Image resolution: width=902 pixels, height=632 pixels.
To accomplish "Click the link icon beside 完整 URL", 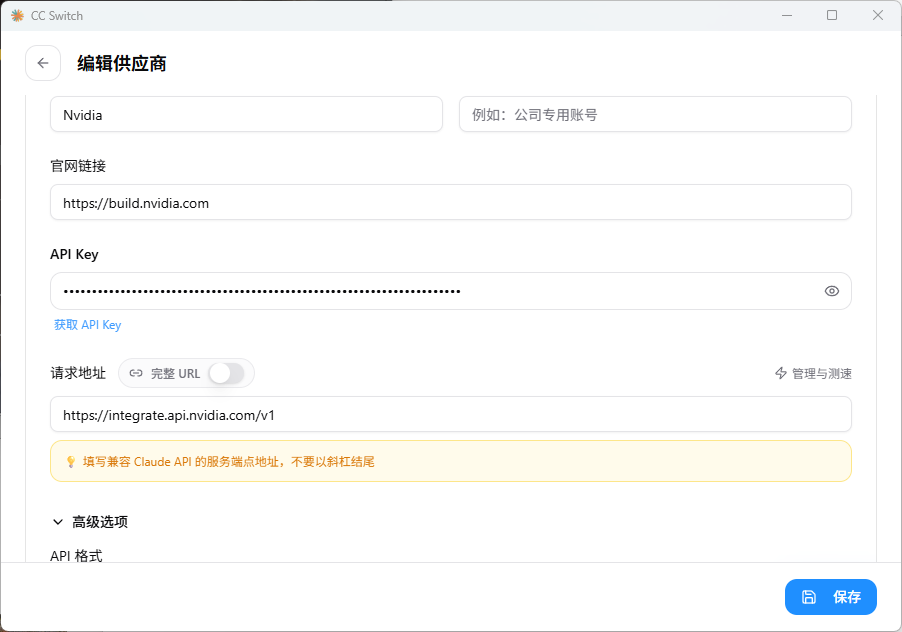I will coord(136,373).
